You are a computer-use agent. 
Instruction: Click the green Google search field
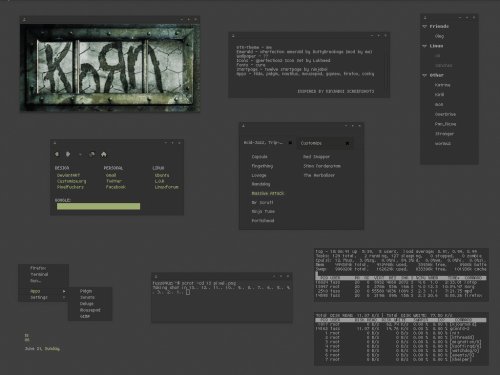(98, 206)
